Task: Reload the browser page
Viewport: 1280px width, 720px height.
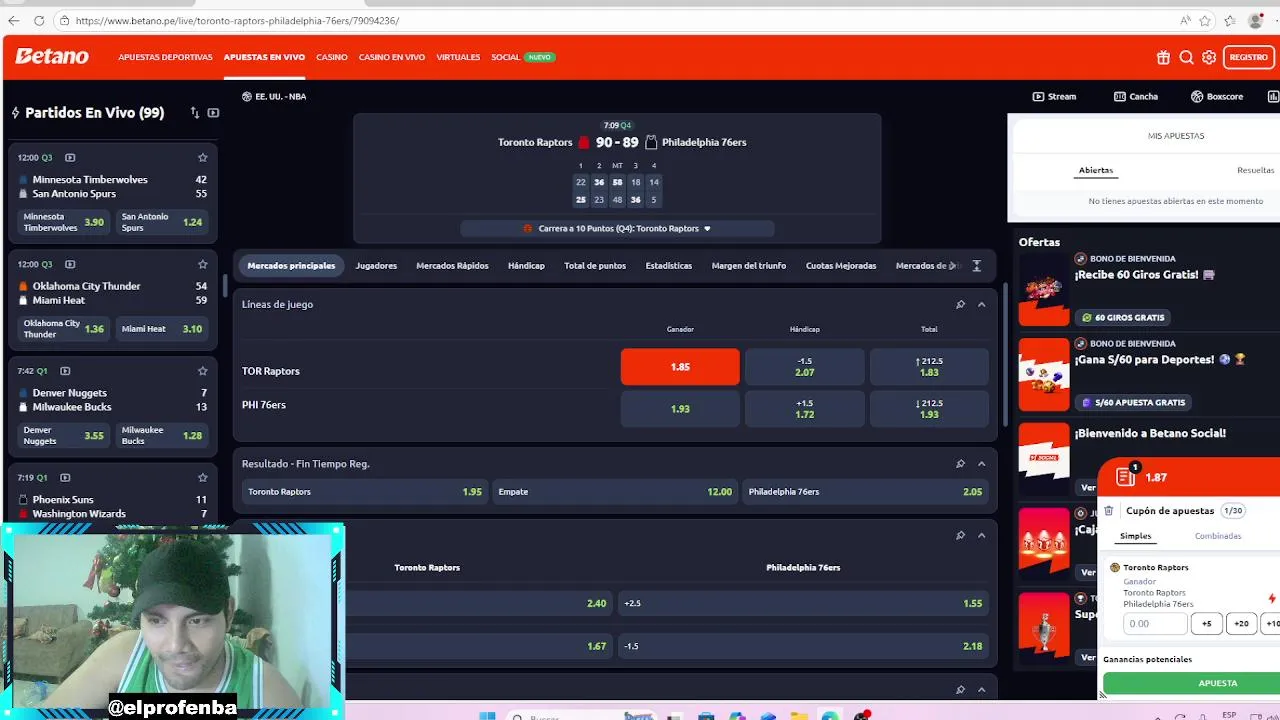Action: tap(39, 20)
